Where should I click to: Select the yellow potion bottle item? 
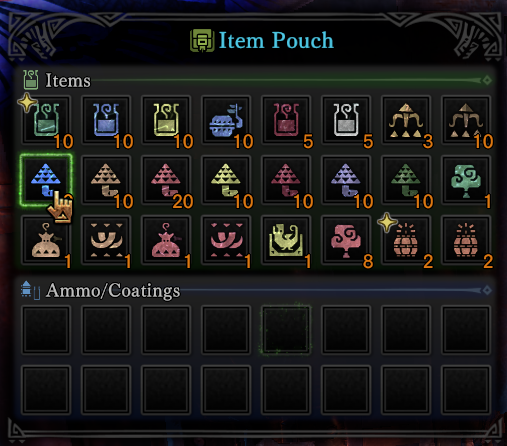click(166, 120)
